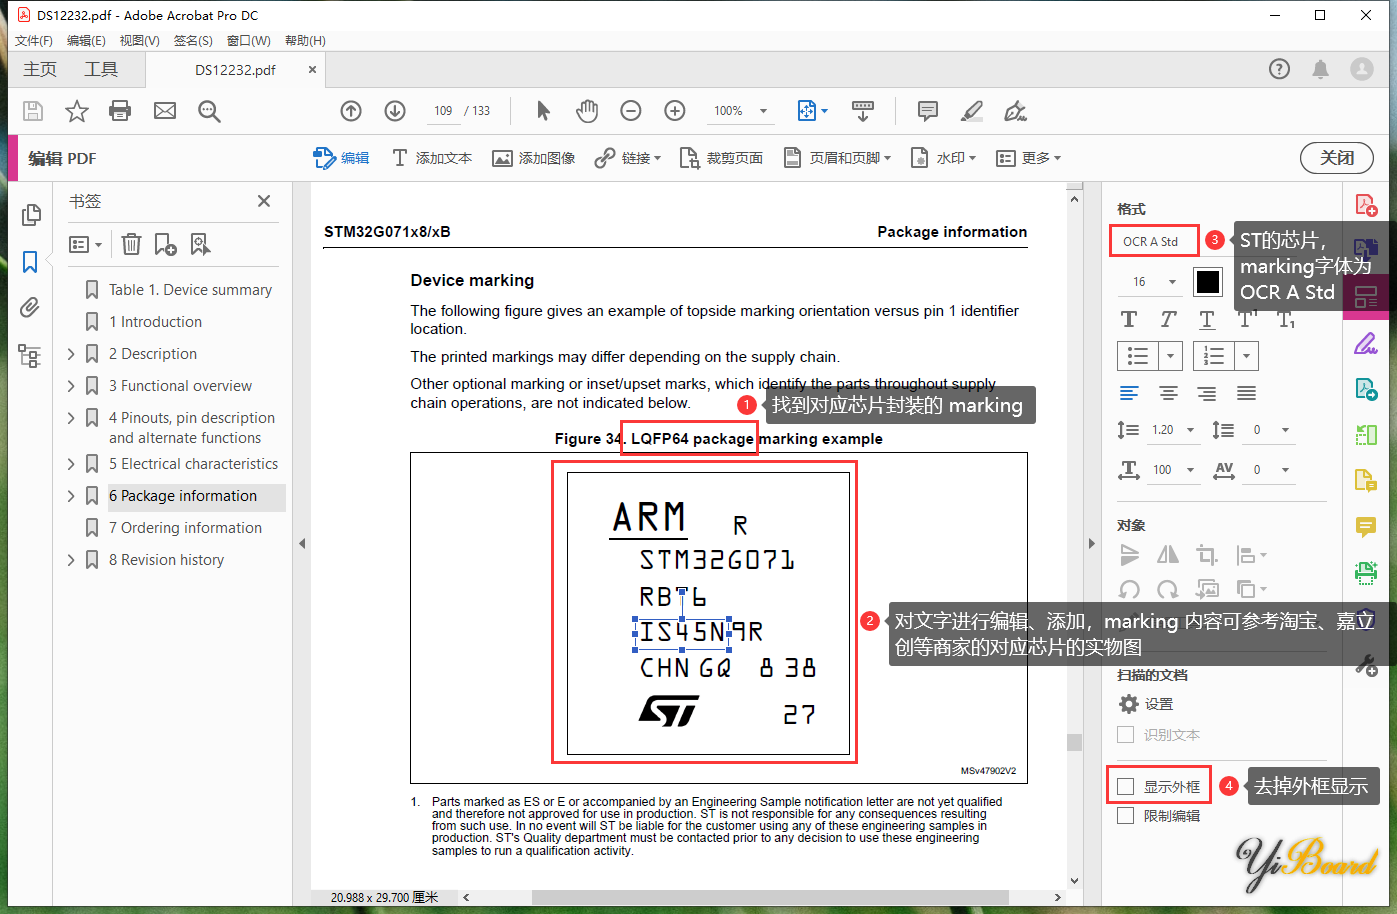This screenshot has width=1397, height=914.
Task: Select the 7 Ordering information bookmark
Action: pos(185,528)
